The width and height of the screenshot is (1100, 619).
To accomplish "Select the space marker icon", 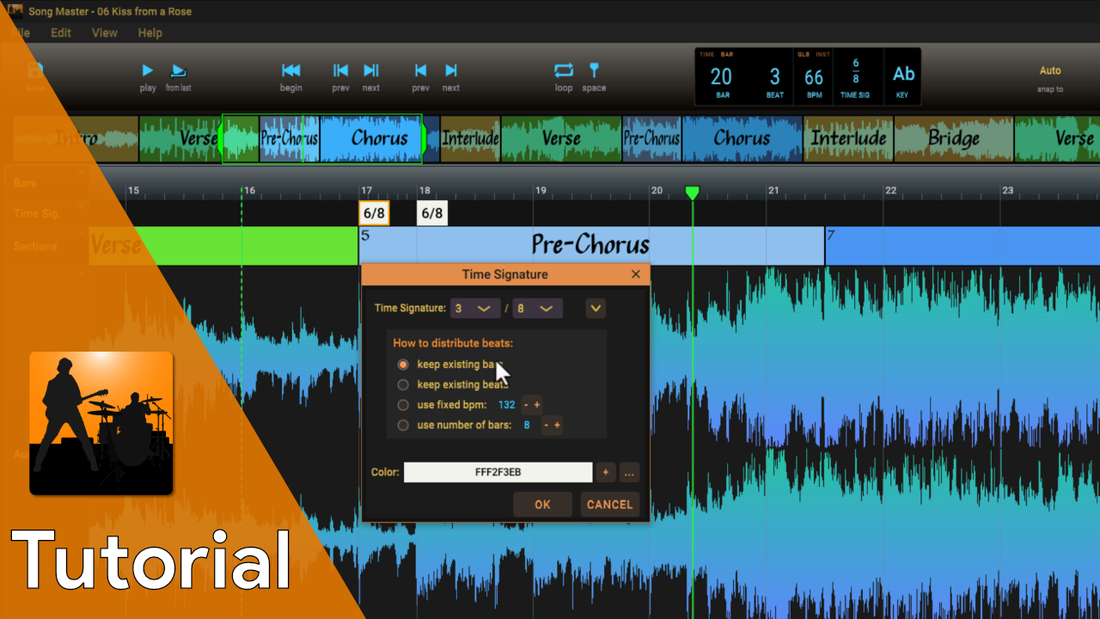I will [x=594, y=72].
